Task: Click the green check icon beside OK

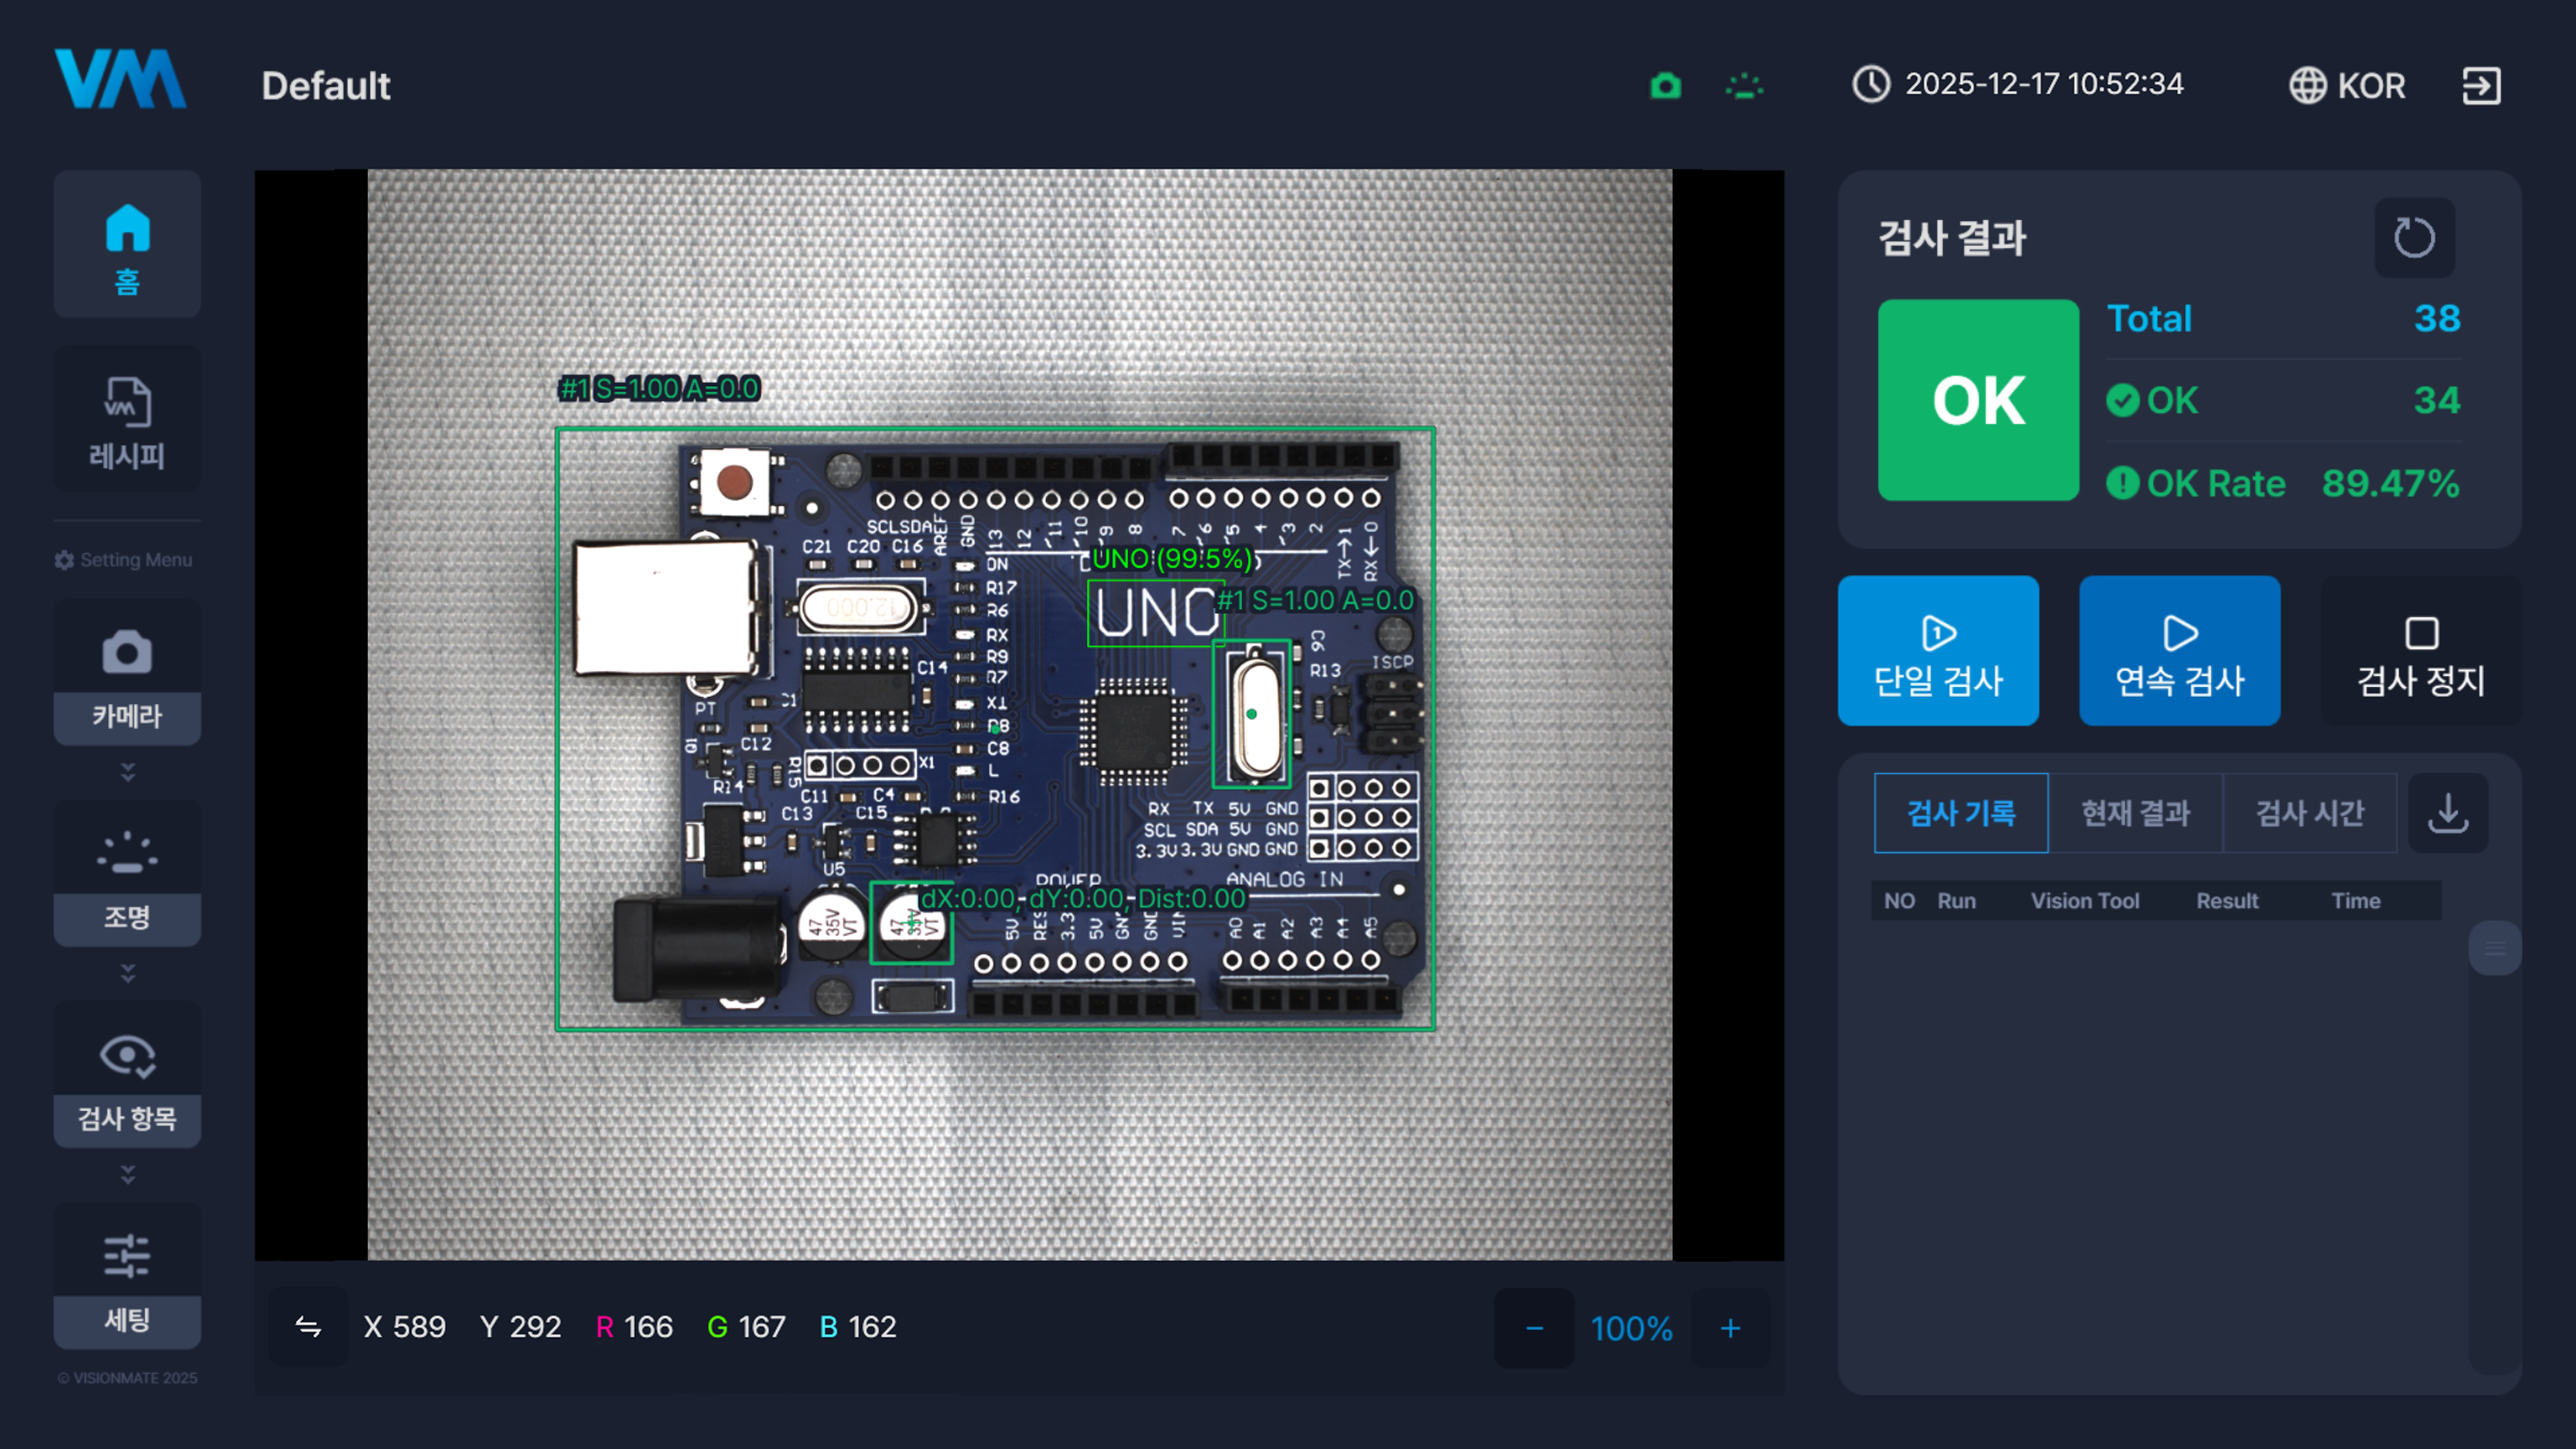Action: click(x=2123, y=401)
